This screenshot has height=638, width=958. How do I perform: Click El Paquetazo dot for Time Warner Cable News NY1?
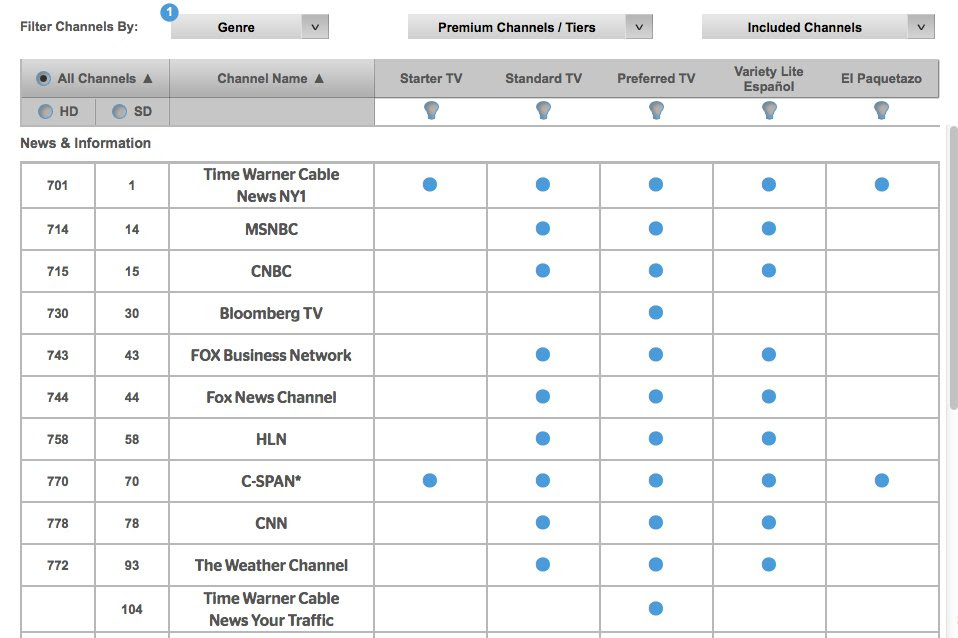882,185
